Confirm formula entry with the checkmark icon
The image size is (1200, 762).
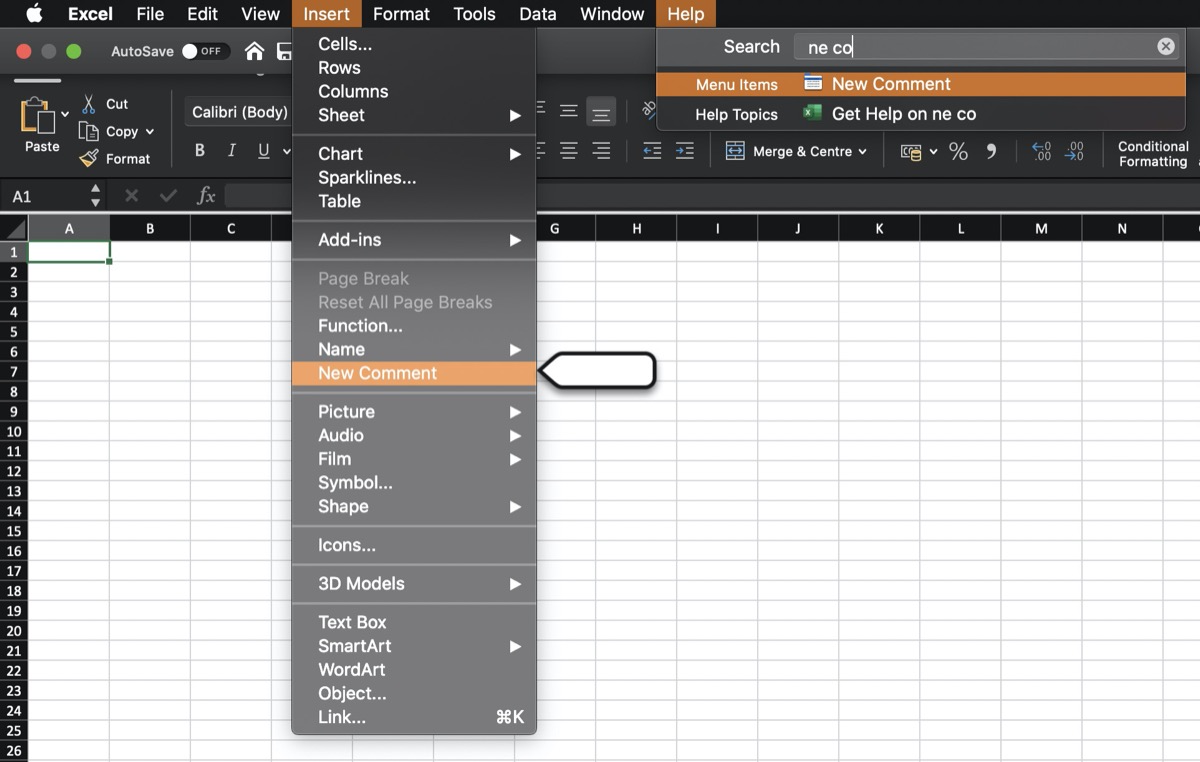pos(168,196)
